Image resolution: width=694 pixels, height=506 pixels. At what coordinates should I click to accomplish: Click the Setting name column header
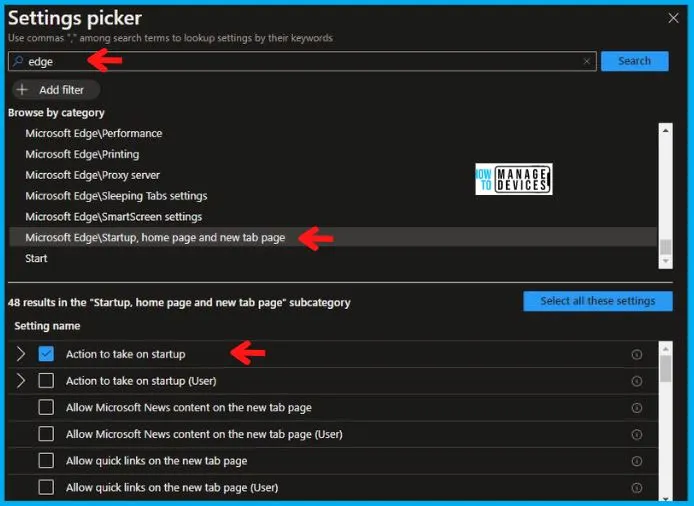[47, 326]
